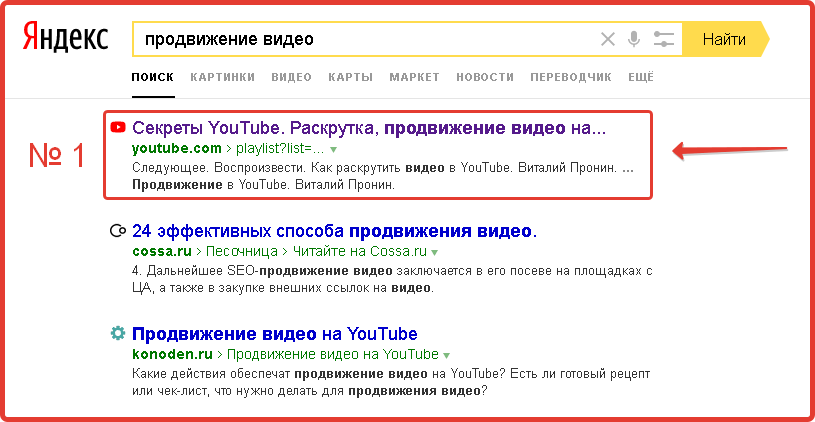
Task: Click the youtube.com domain link
Action: click(177, 149)
